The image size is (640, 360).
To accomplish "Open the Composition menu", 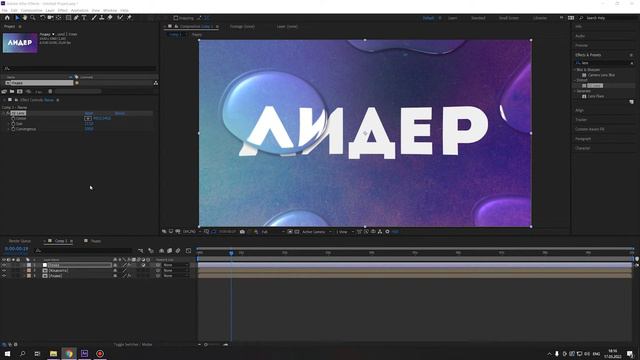I will 31,10.
